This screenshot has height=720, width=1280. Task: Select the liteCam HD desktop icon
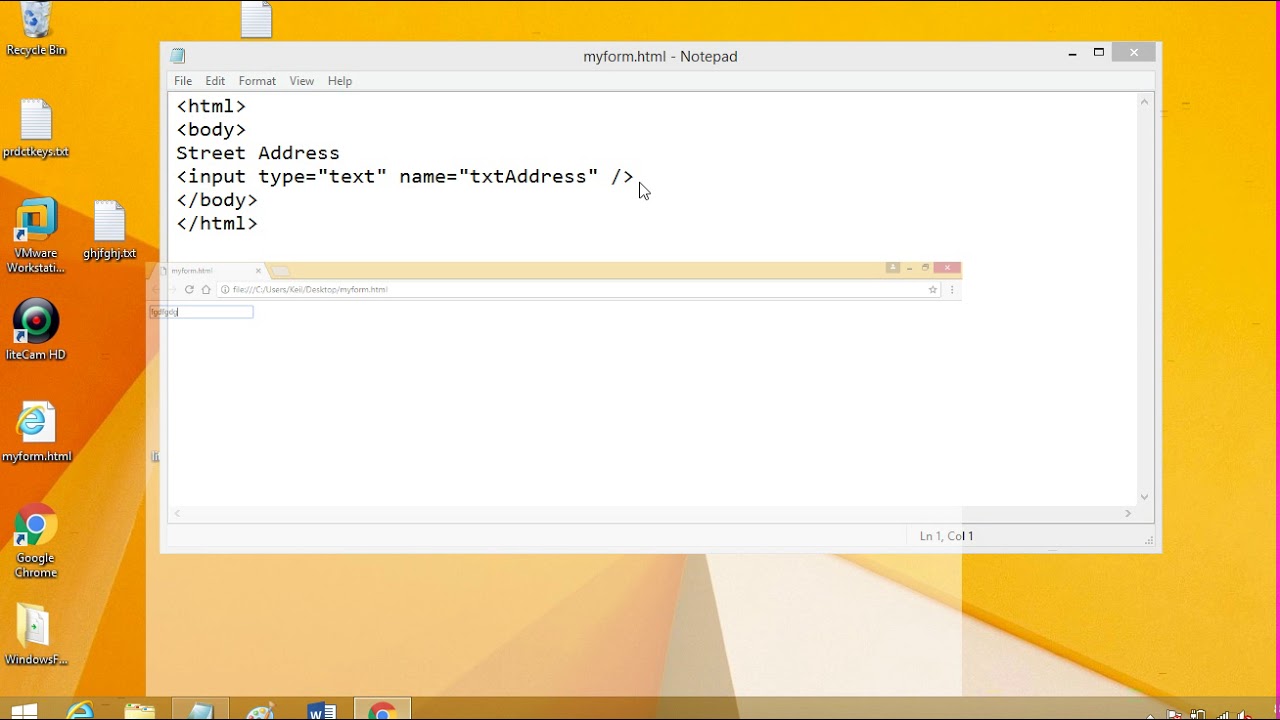(36, 330)
